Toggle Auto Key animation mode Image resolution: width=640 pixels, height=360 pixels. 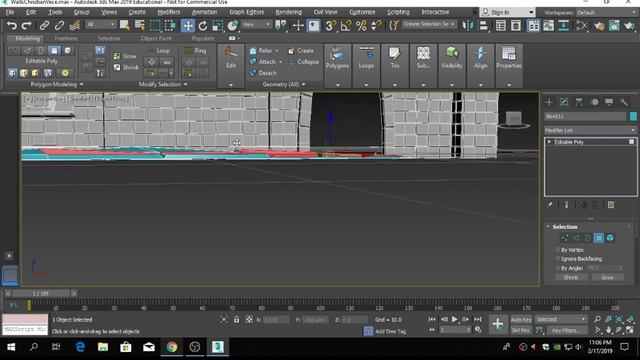(x=521, y=319)
